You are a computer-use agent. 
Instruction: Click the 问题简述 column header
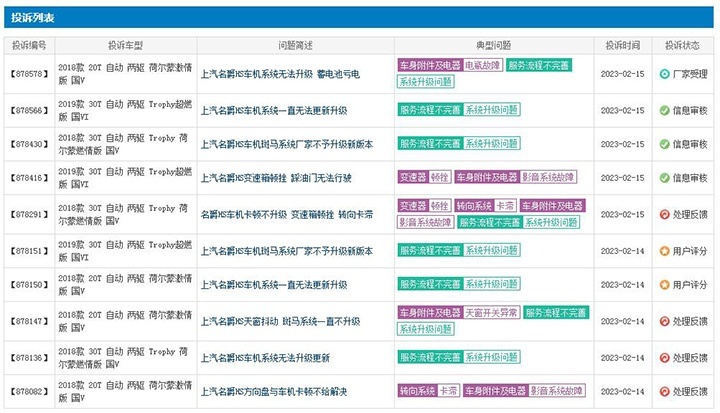(x=295, y=45)
